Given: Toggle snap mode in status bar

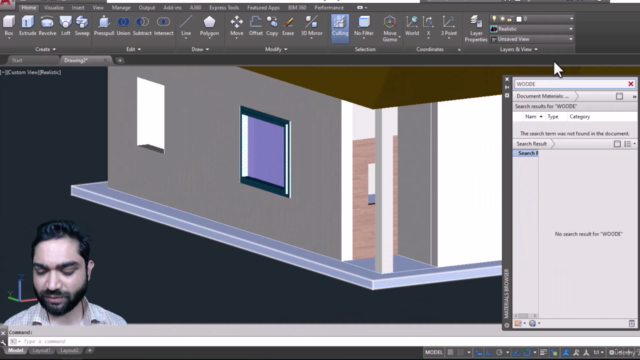Looking at the screenshot, I should [461, 352].
